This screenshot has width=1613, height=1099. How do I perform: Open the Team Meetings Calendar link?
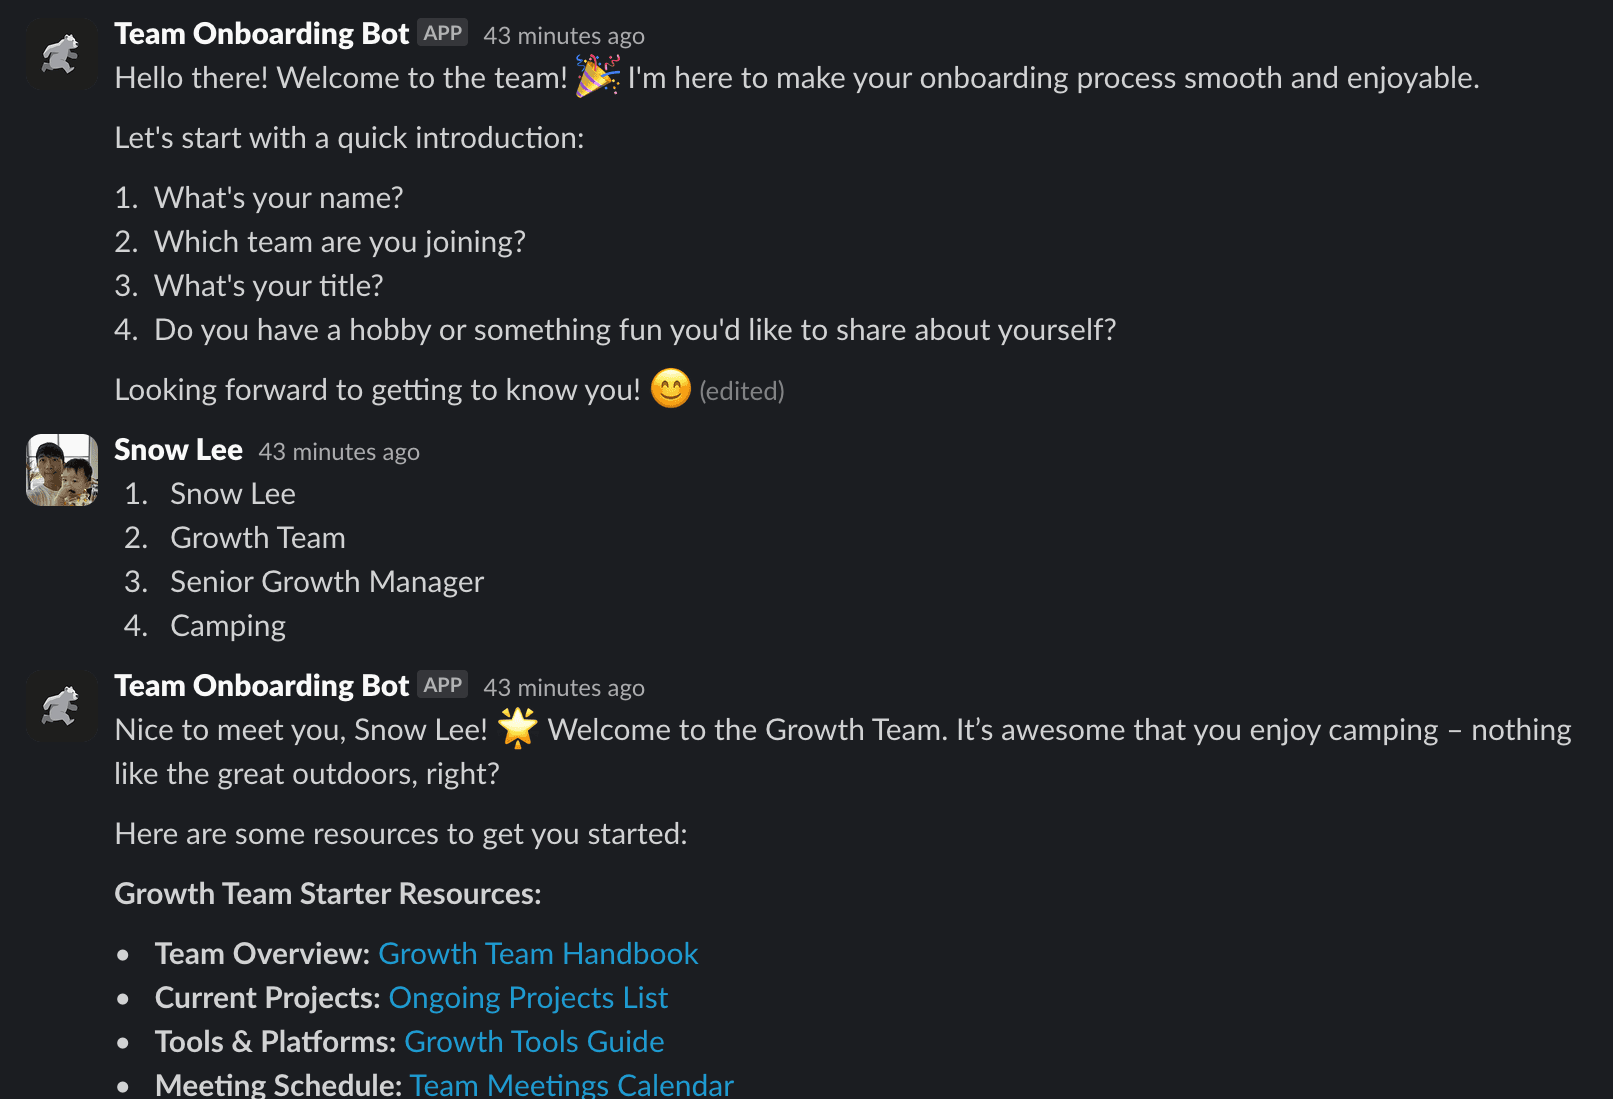[571, 1085]
